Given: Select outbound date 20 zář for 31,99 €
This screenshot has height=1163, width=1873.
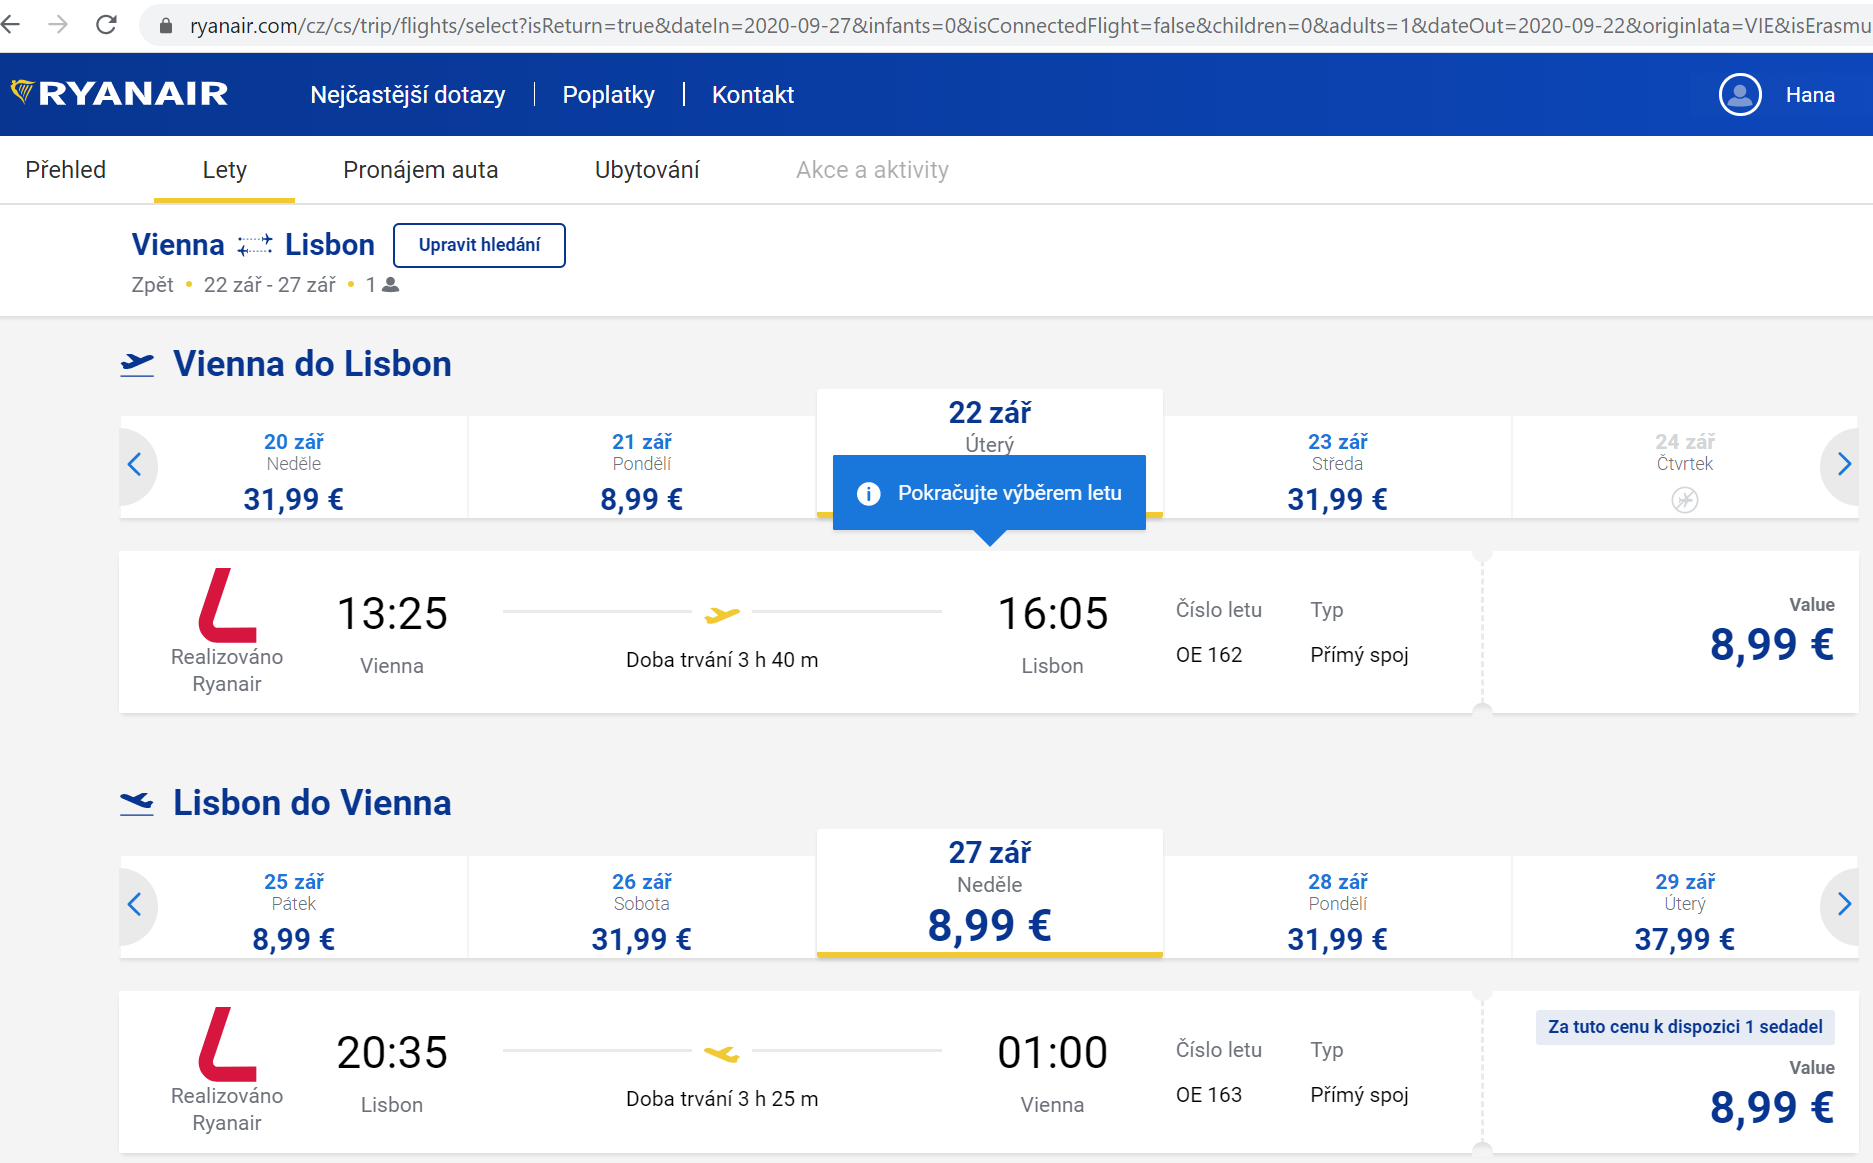Looking at the screenshot, I should coord(294,467).
